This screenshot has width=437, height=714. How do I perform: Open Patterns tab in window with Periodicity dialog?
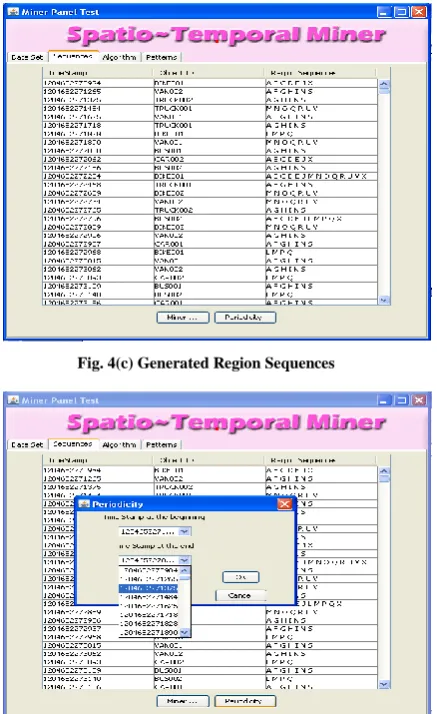point(161,445)
